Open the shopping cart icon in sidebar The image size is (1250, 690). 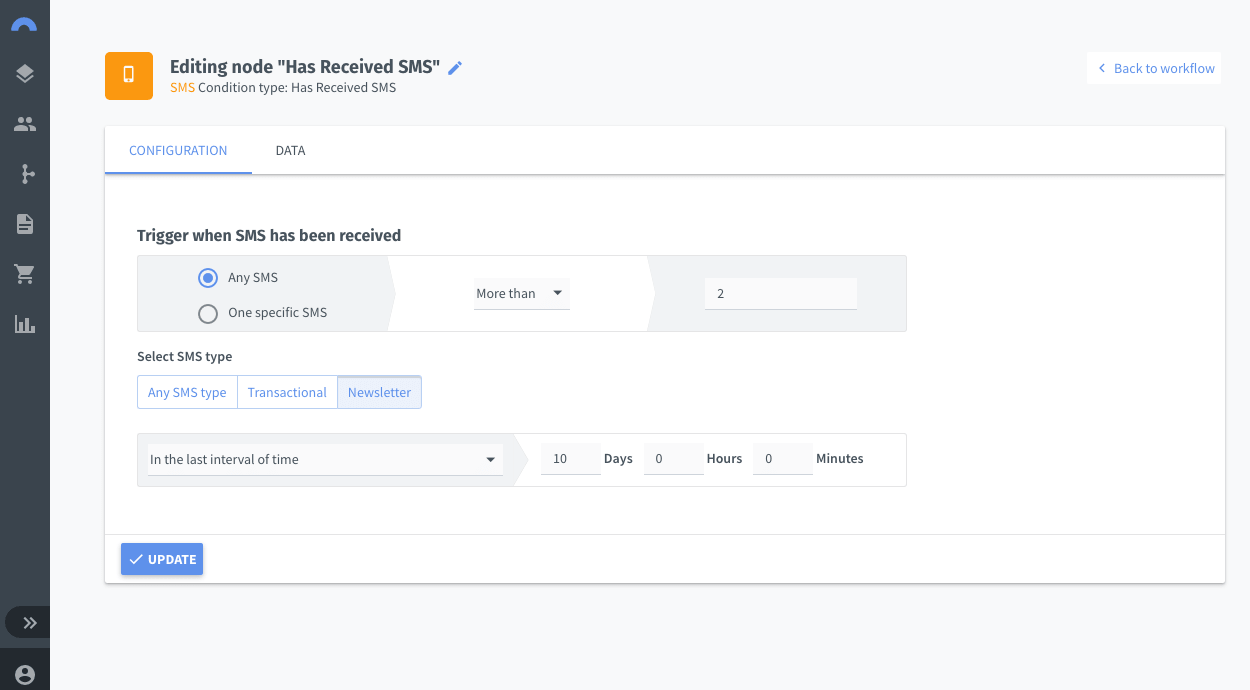click(x=24, y=274)
